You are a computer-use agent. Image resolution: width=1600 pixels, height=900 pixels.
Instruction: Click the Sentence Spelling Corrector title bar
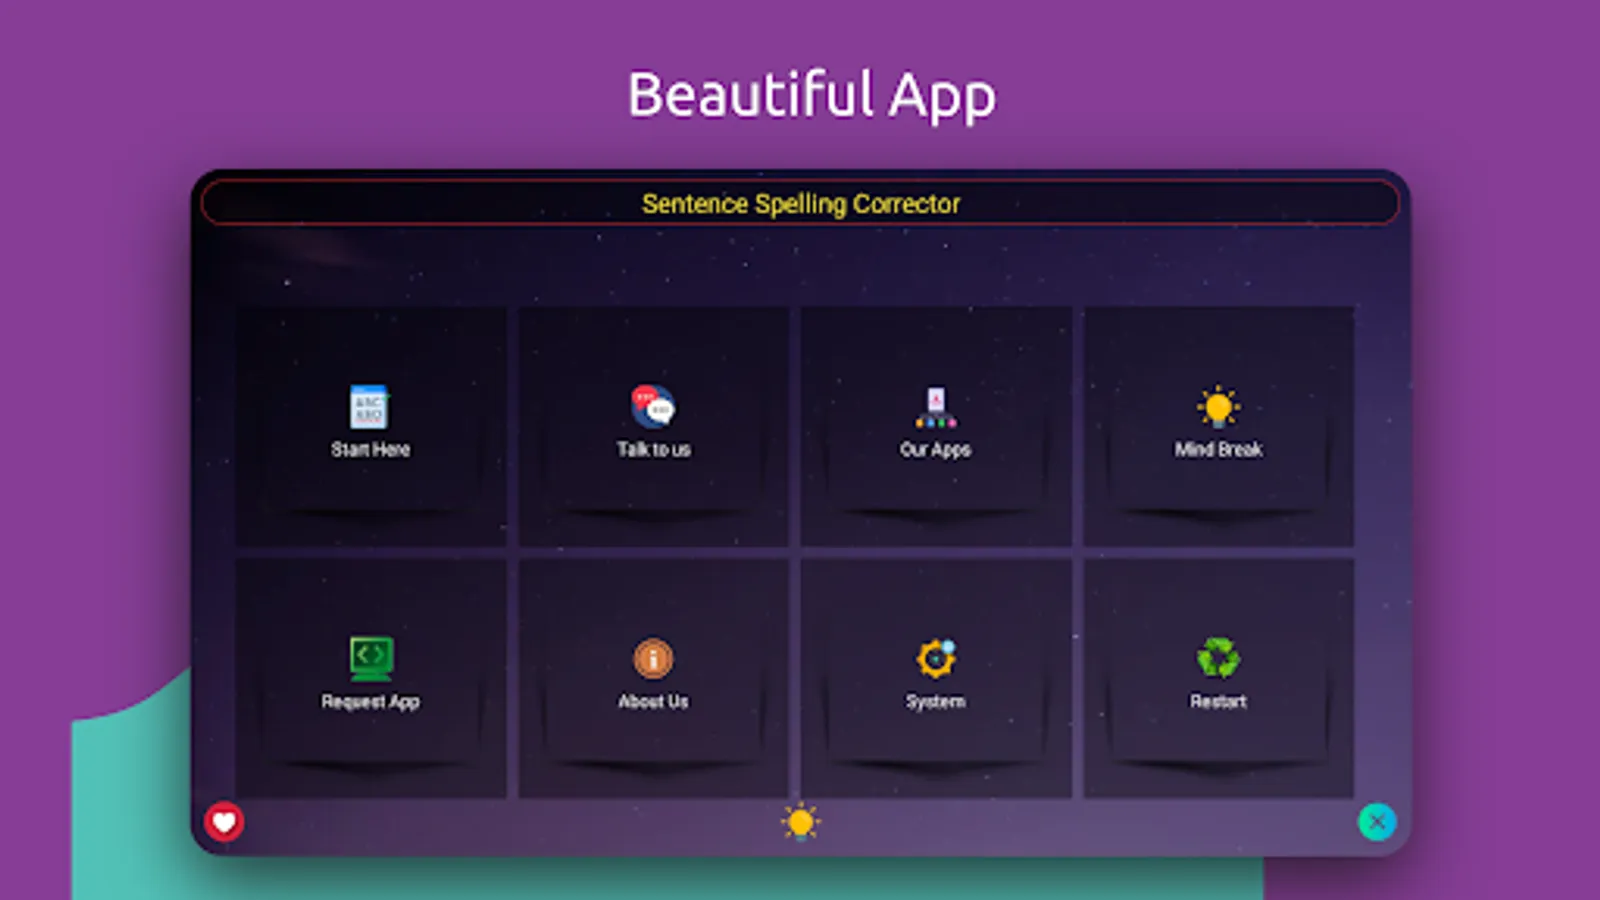tap(800, 203)
